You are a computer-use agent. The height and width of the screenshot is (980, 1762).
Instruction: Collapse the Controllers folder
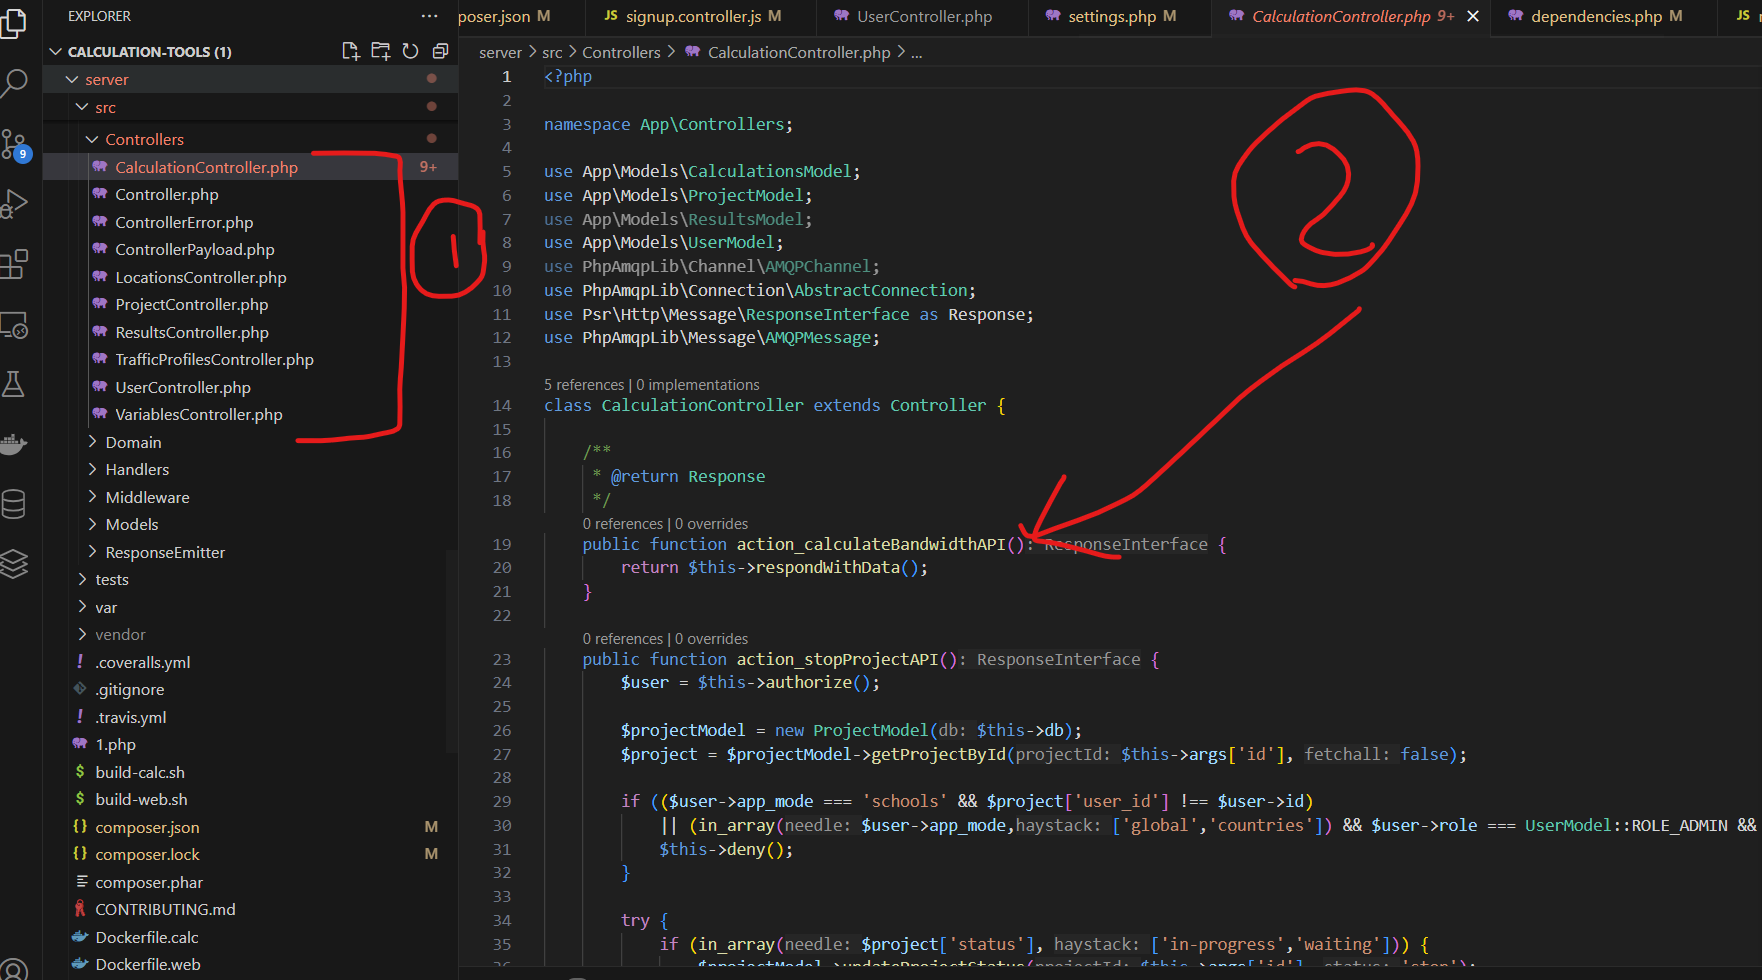click(144, 139)
